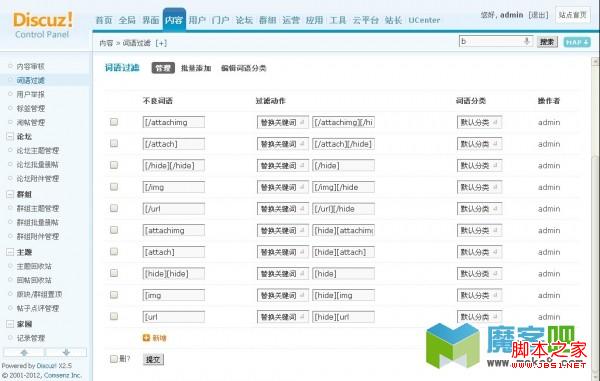Open 替换关键词 dropdown in the [/attach] row

click(282, 144)
